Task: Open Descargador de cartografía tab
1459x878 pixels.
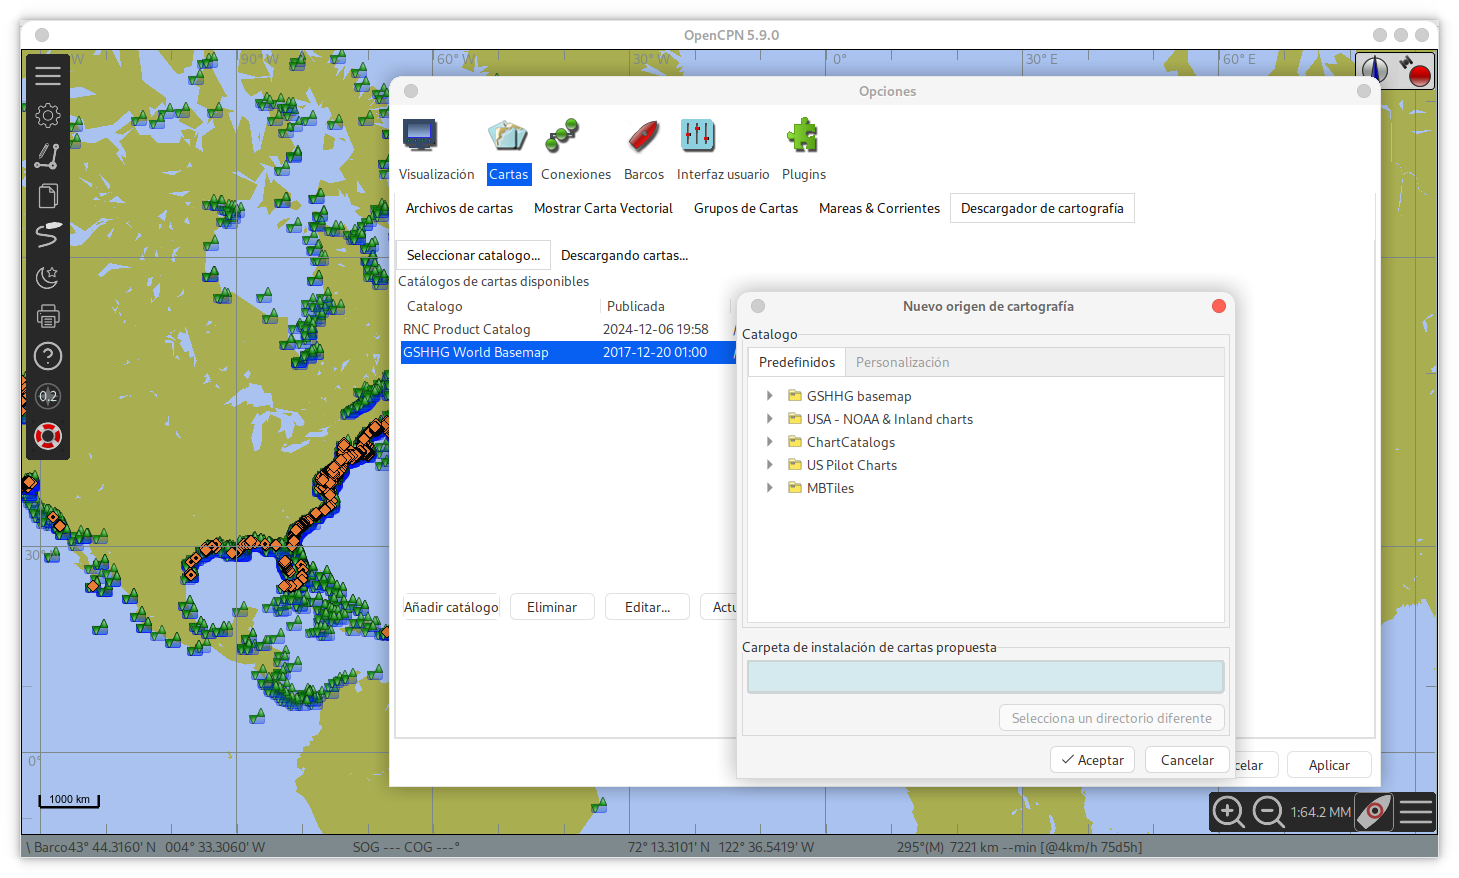Action: 1042,208
